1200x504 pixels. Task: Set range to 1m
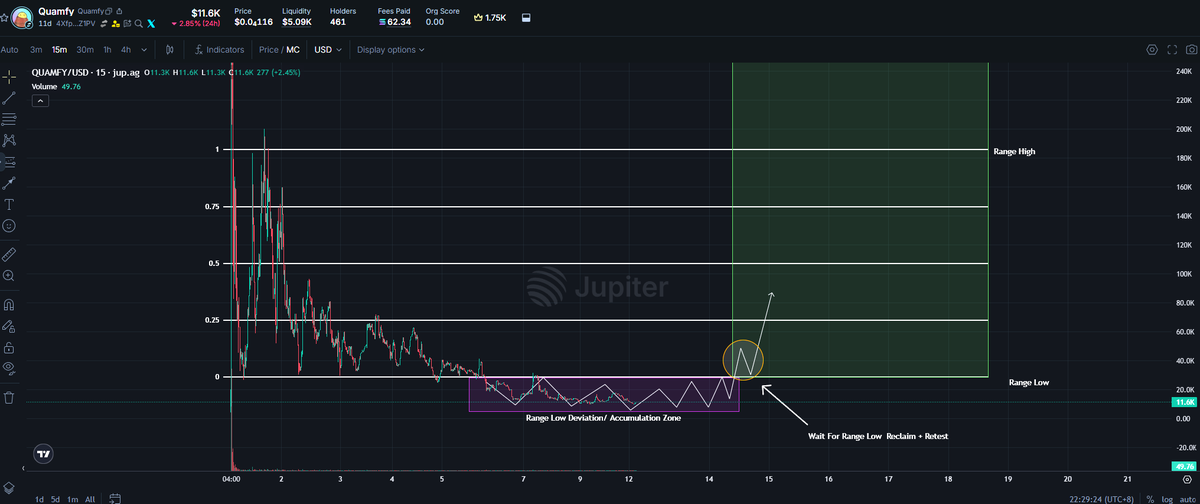pos(72,499)
